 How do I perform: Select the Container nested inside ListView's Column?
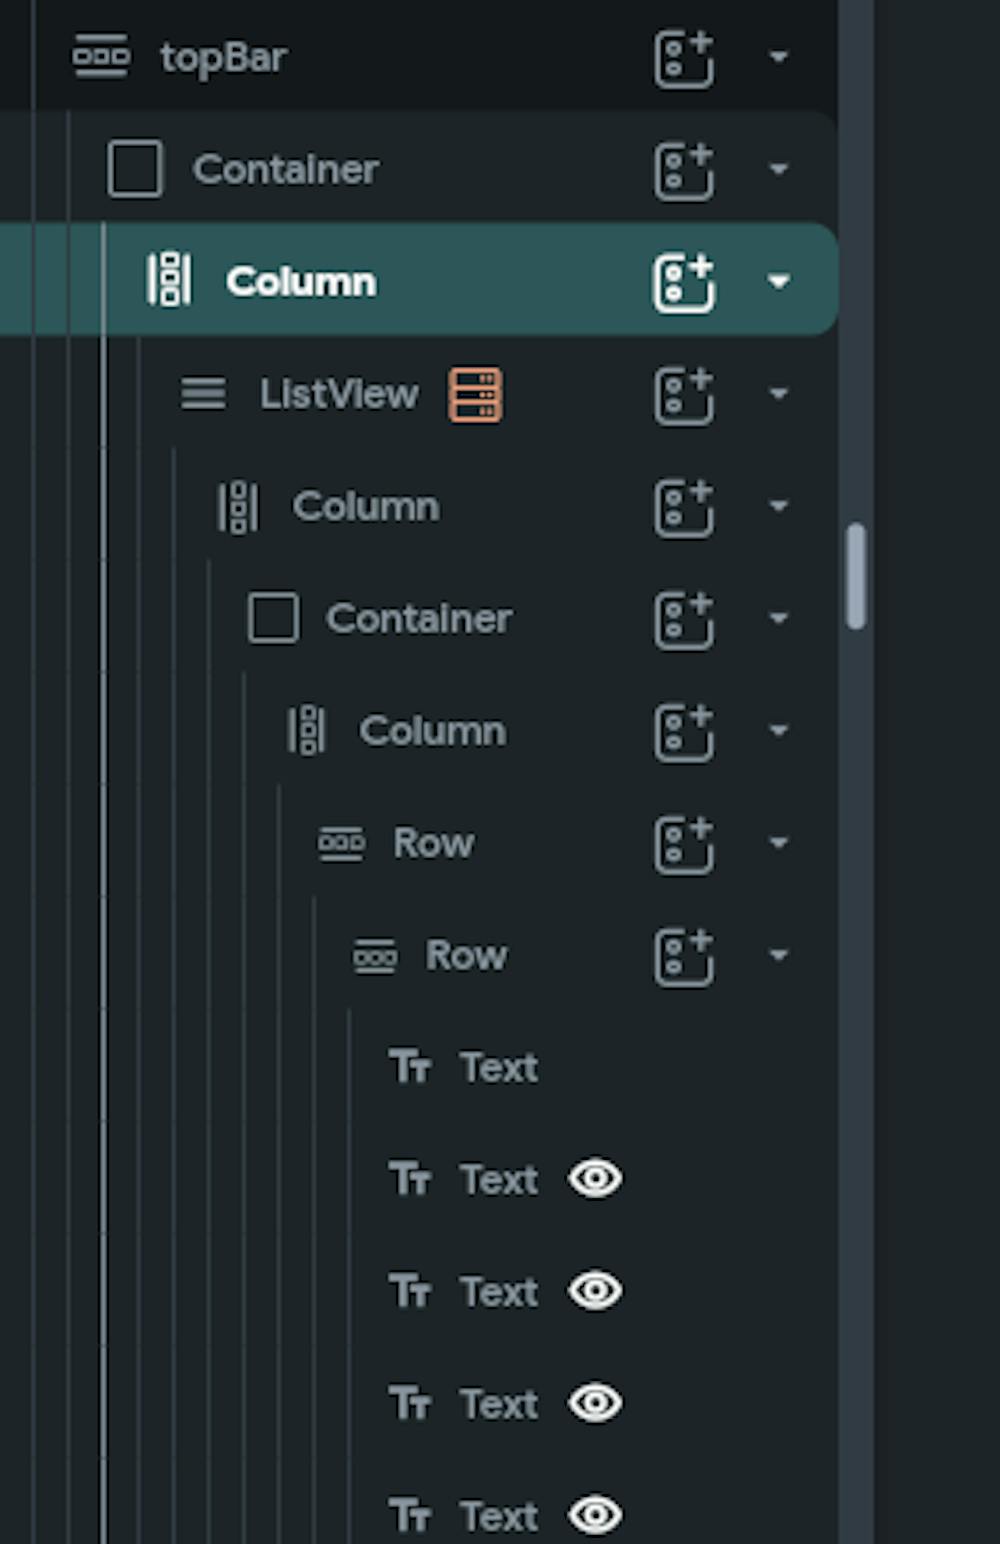[418, 619]
